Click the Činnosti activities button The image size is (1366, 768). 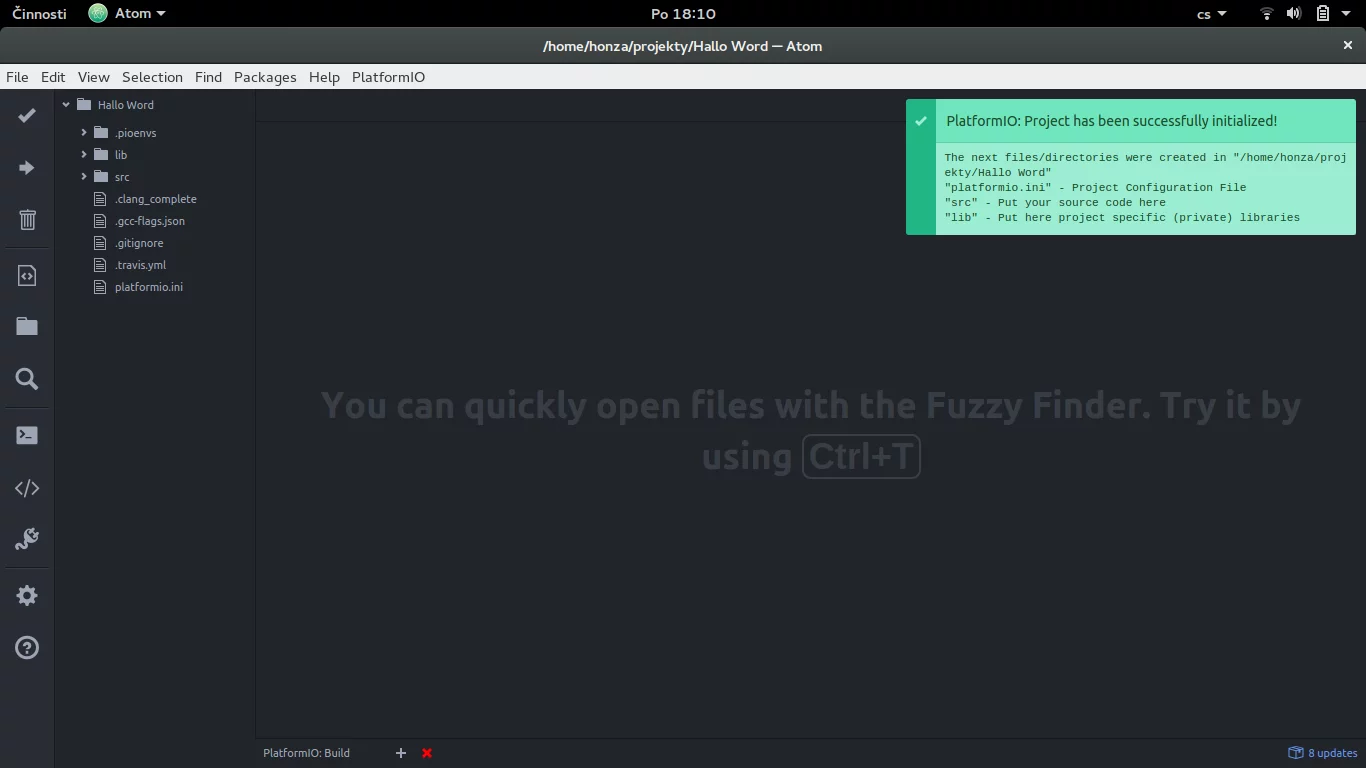pos(40,14)
